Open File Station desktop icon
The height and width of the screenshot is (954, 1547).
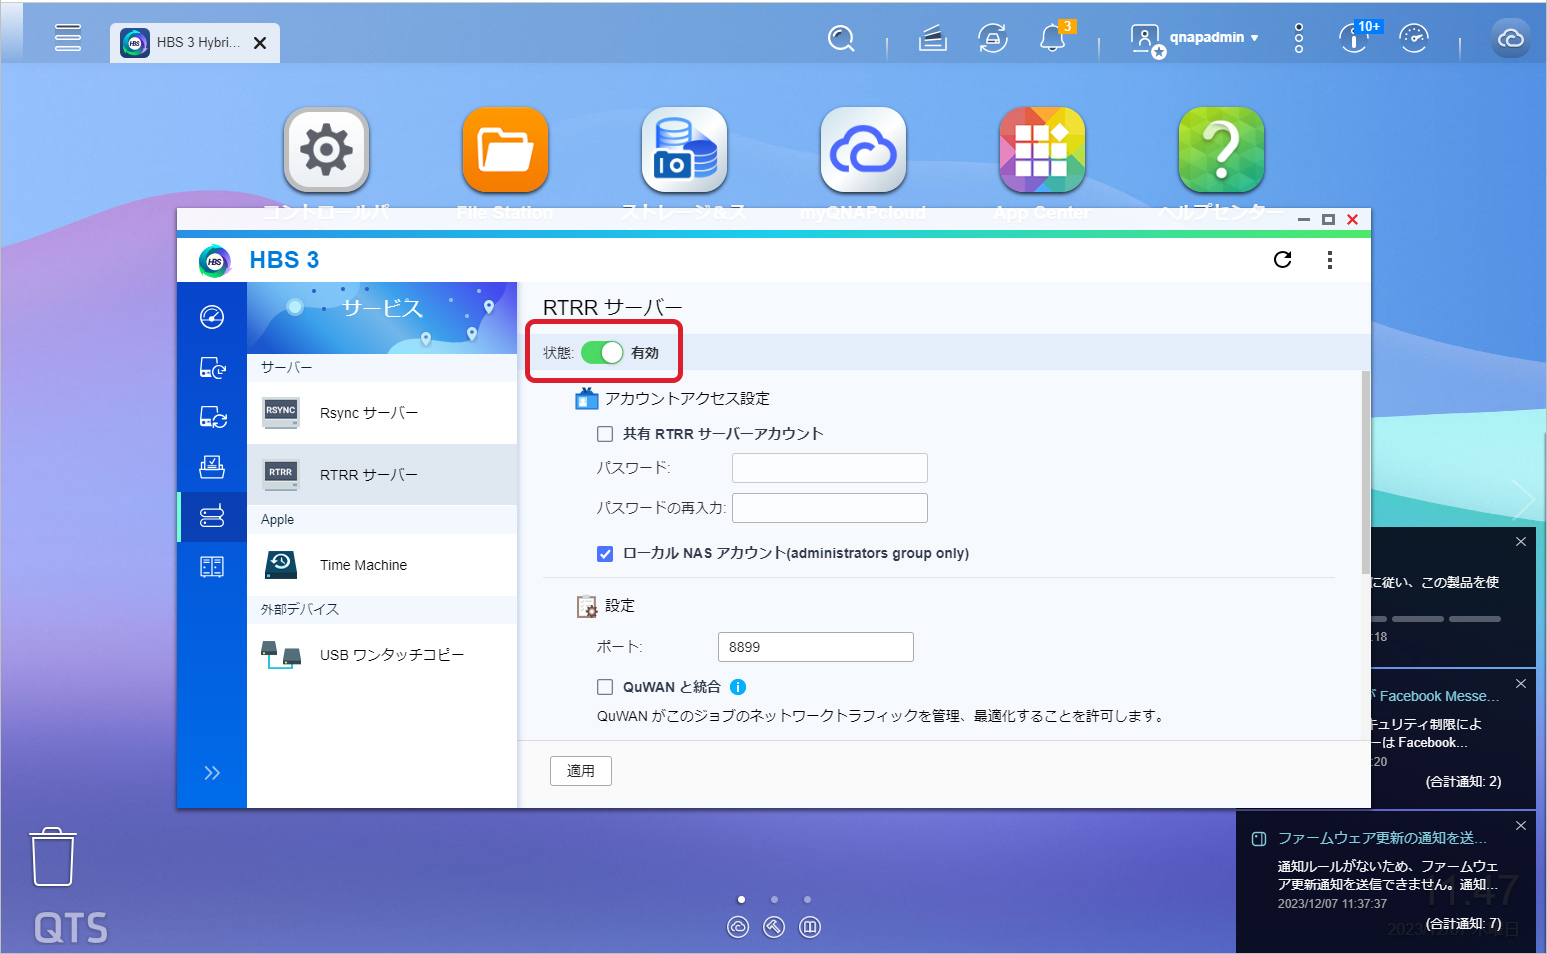click(x=506, y=150)
